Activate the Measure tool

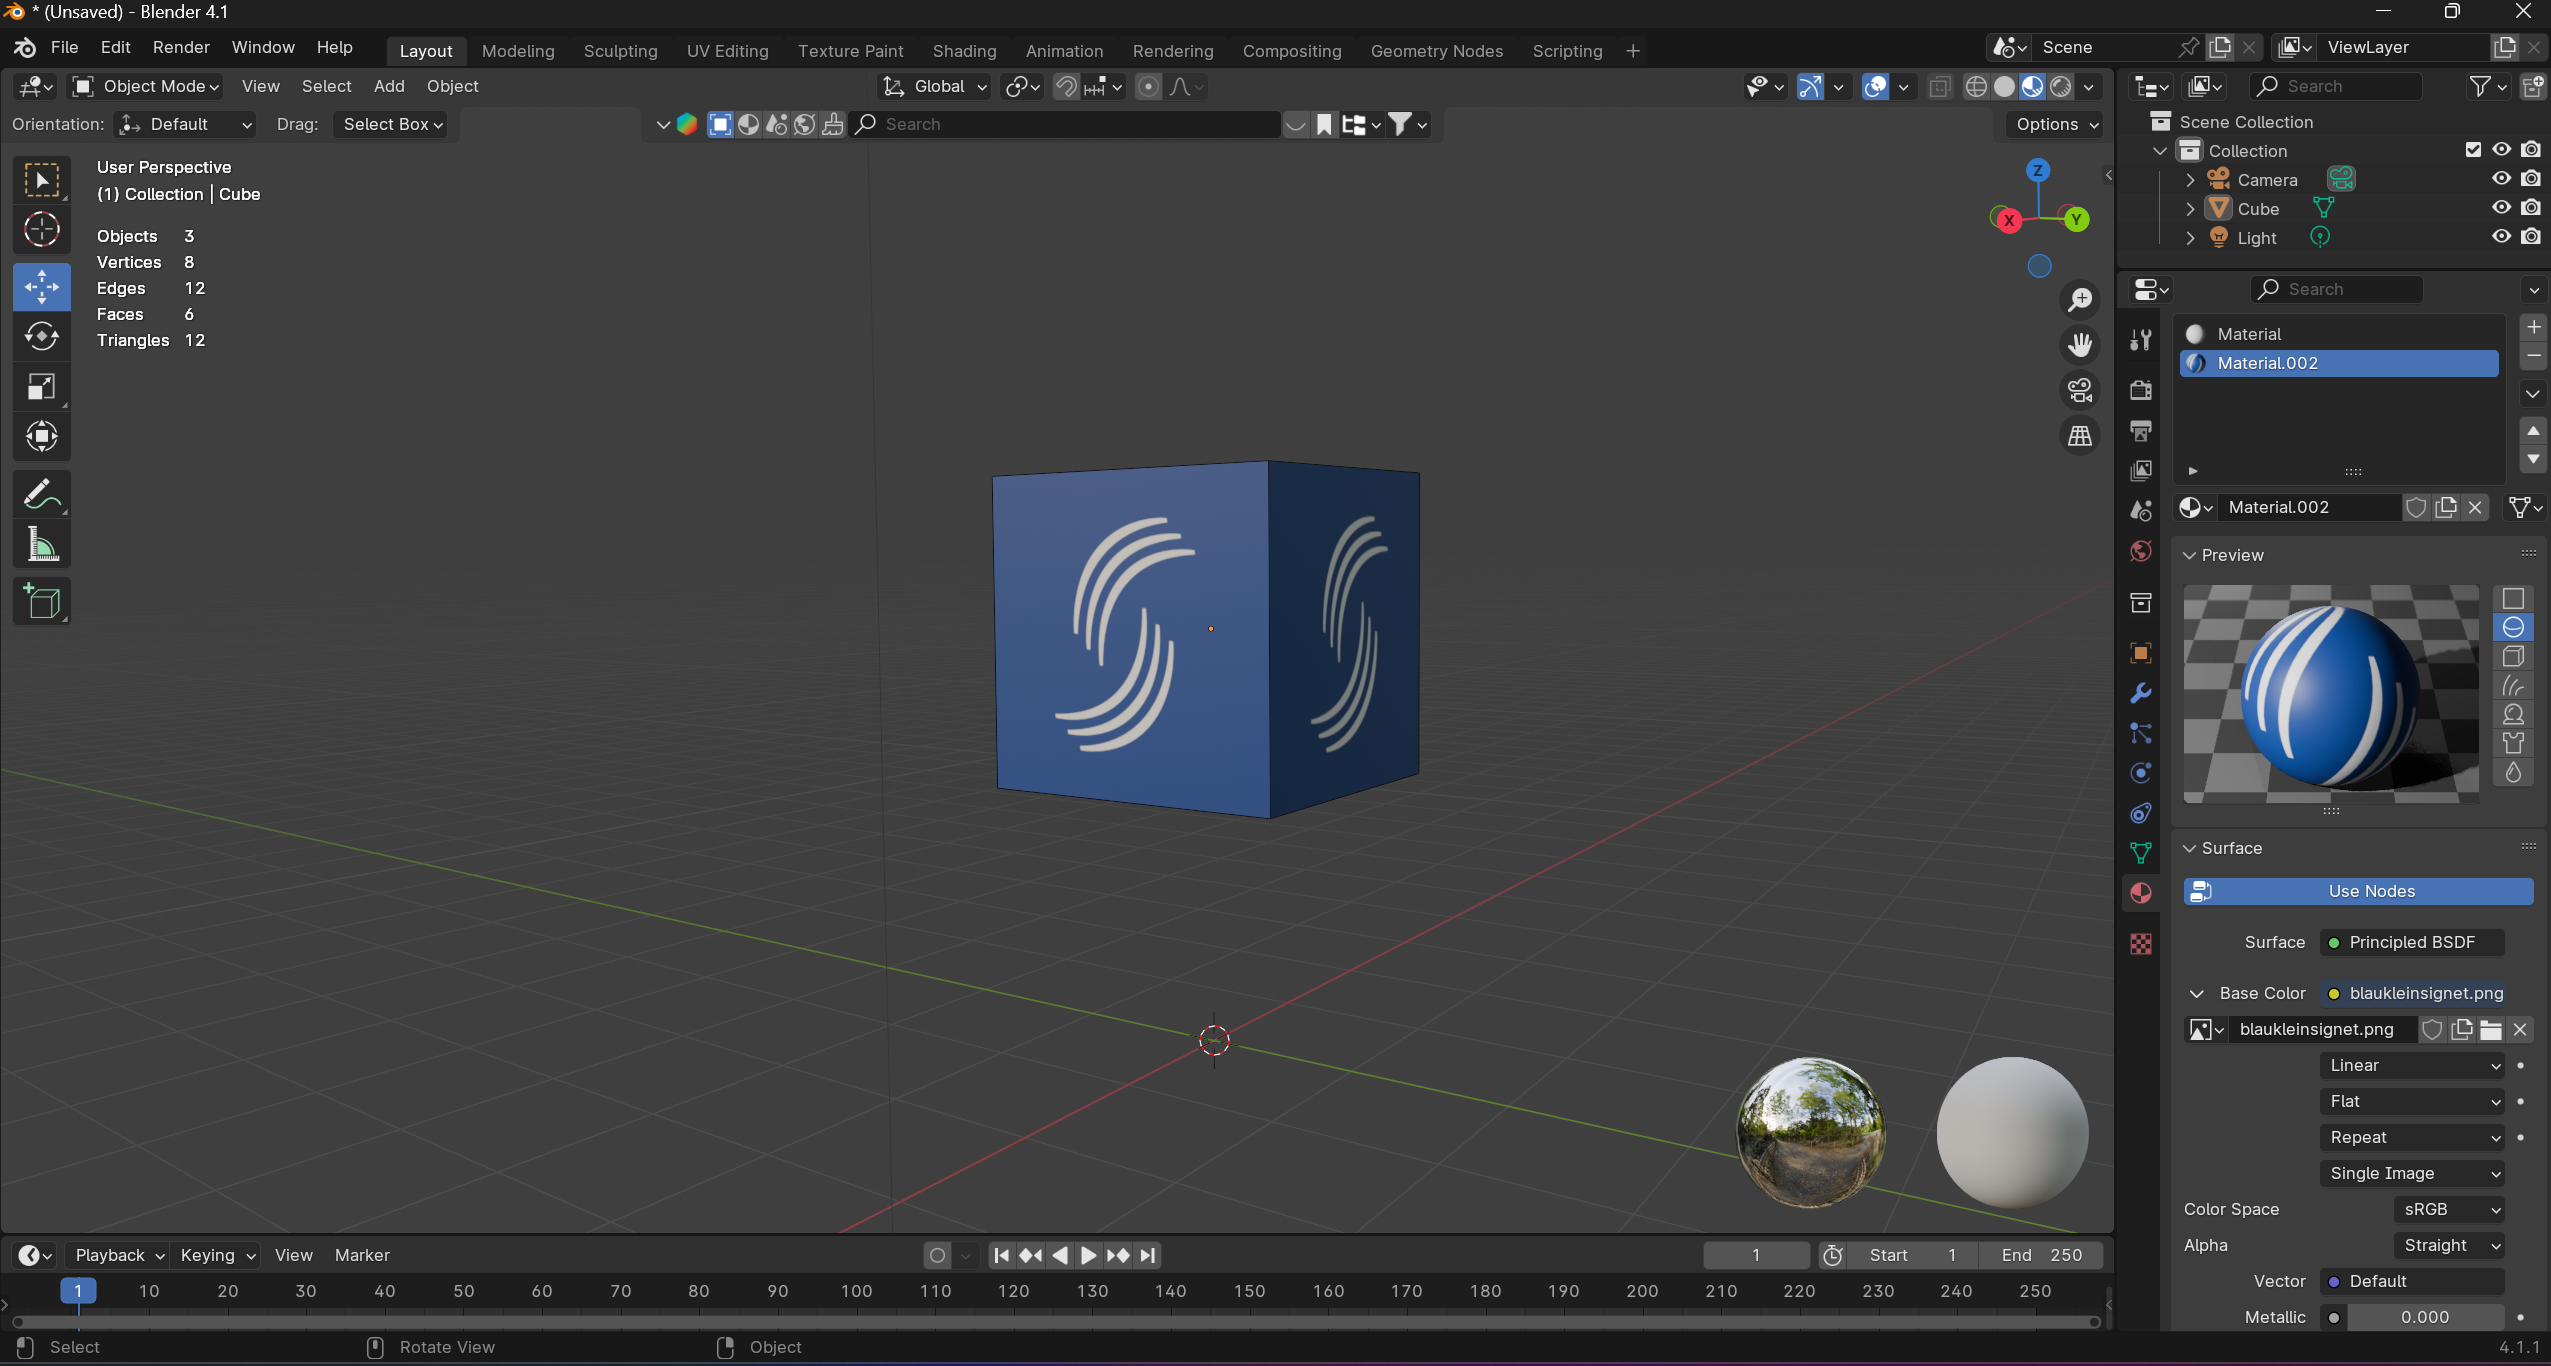point(41,545)
